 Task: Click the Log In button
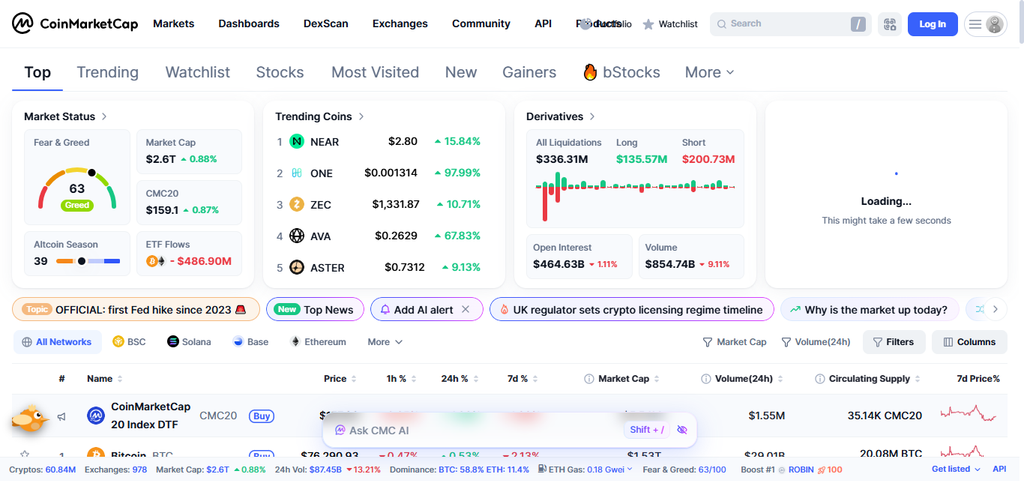coord(933,24)
